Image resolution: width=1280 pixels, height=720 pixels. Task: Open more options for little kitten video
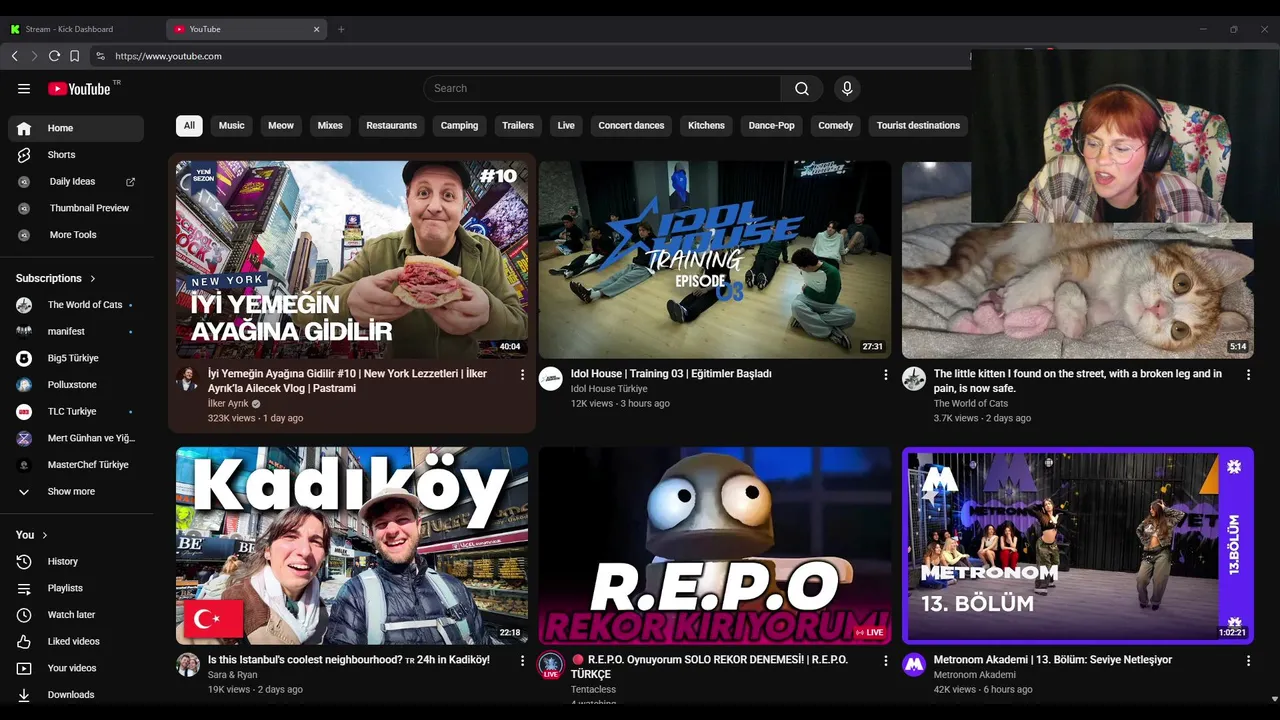tap(1248, 375)
